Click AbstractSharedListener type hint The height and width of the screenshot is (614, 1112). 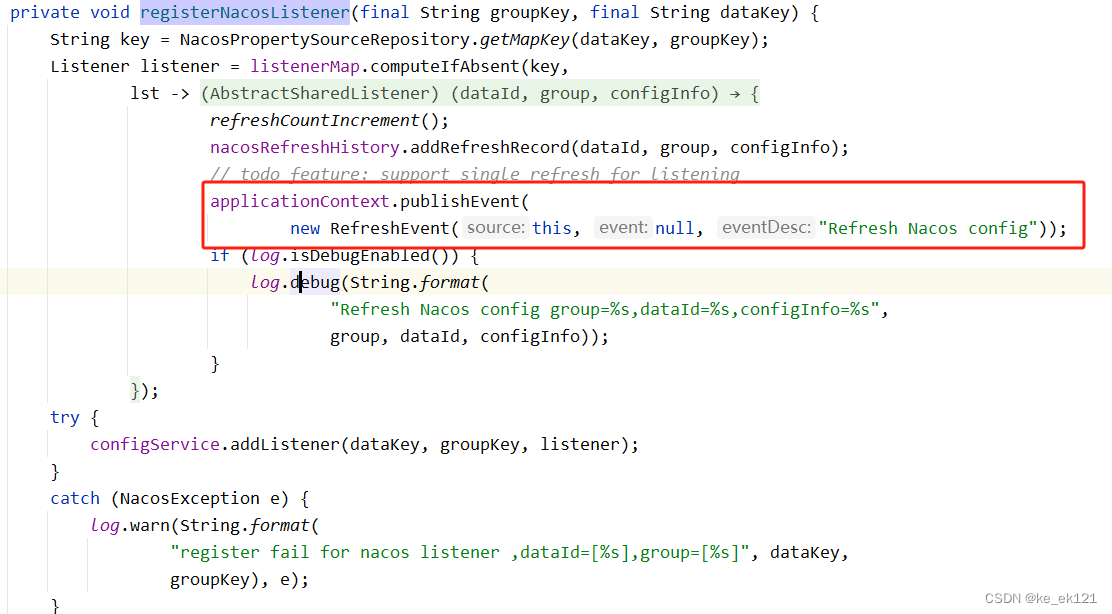pyautogui.click(x=320, y=94)
